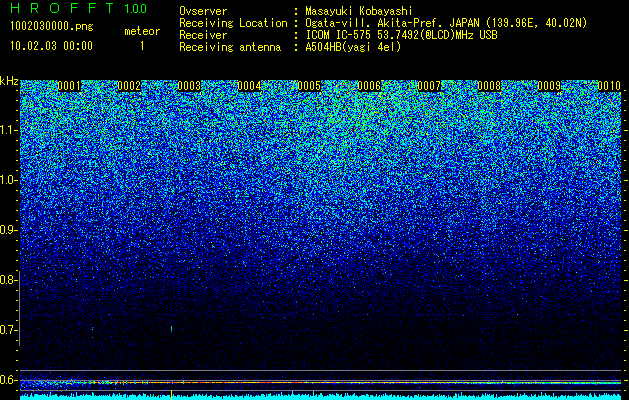Viewport: 629px width, 400px height.
Task: Click the 0.8 kHz axis tick label
Action: (8, 280)
